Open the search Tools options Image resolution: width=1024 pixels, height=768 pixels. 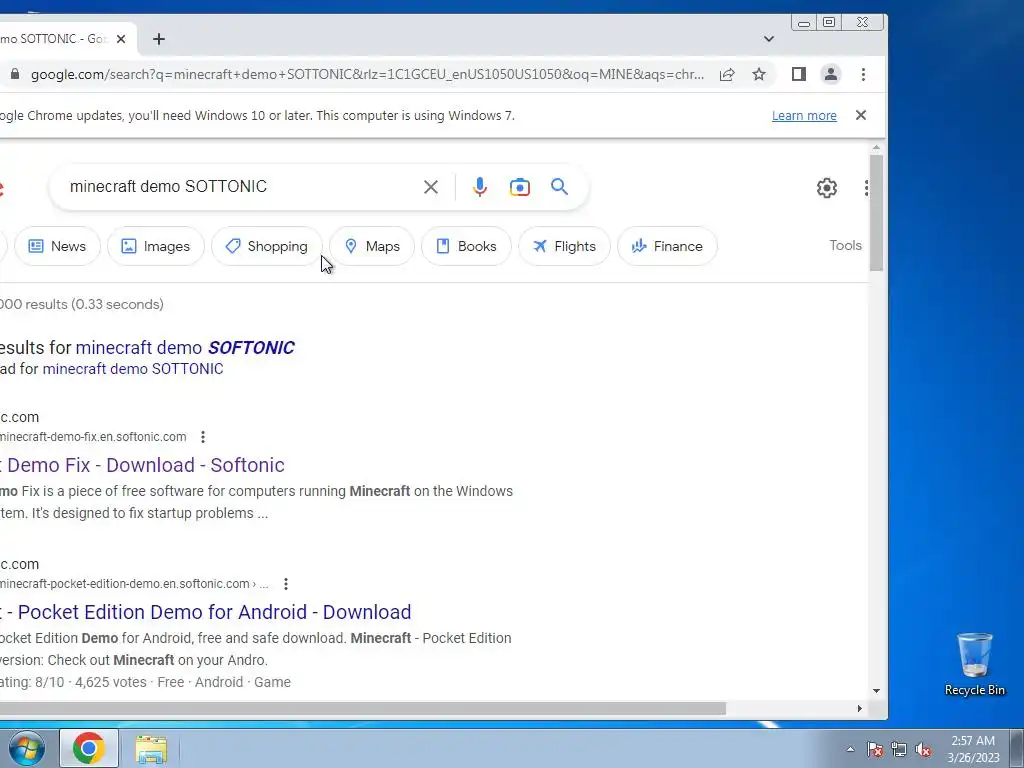(846, 246)
